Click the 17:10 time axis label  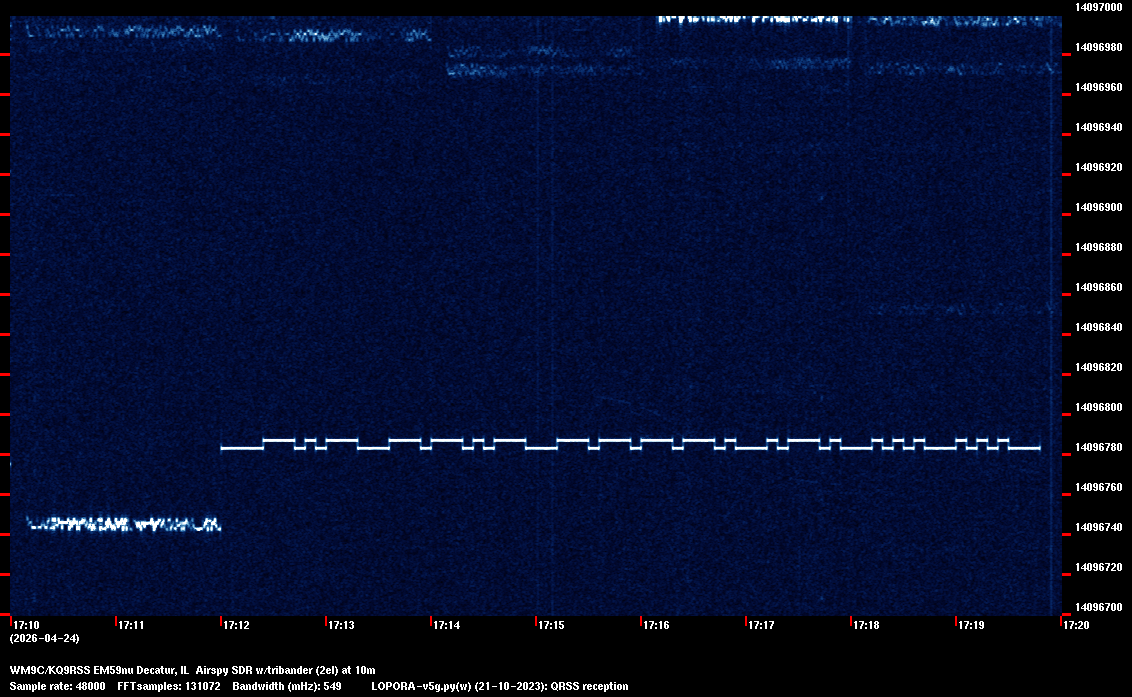pos(26,625)
